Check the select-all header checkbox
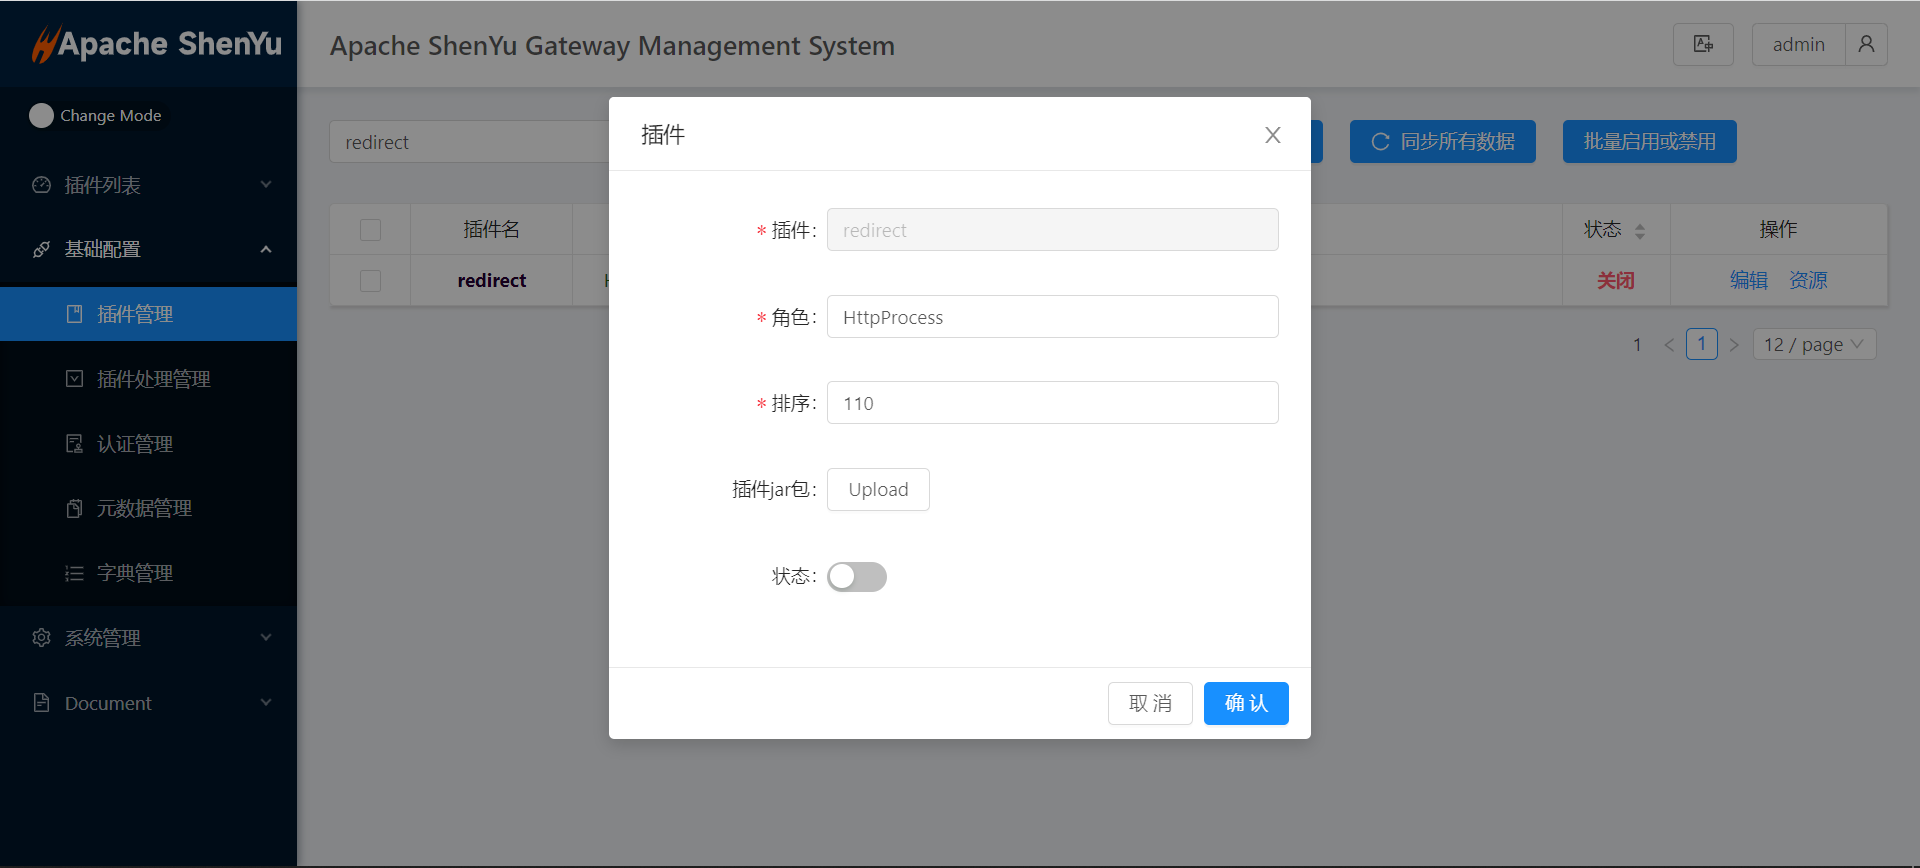1920x868 pixels. point(370,230)
